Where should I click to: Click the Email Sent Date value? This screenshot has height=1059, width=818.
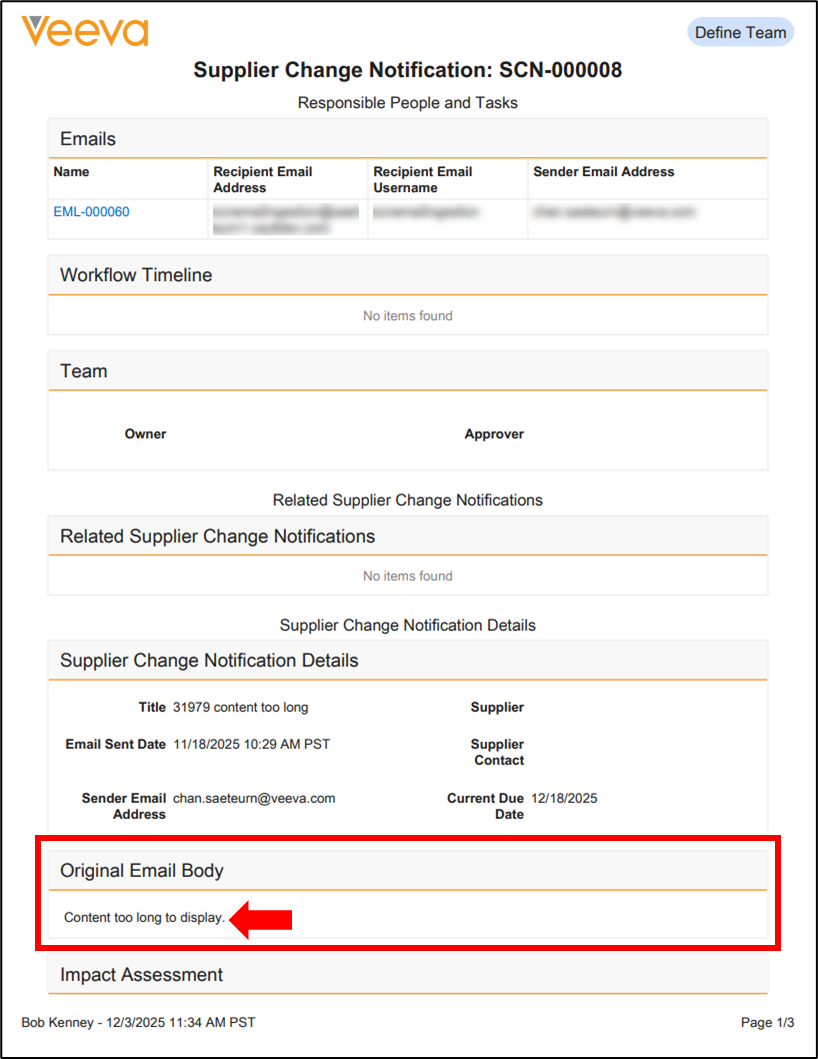coord(251,744)
